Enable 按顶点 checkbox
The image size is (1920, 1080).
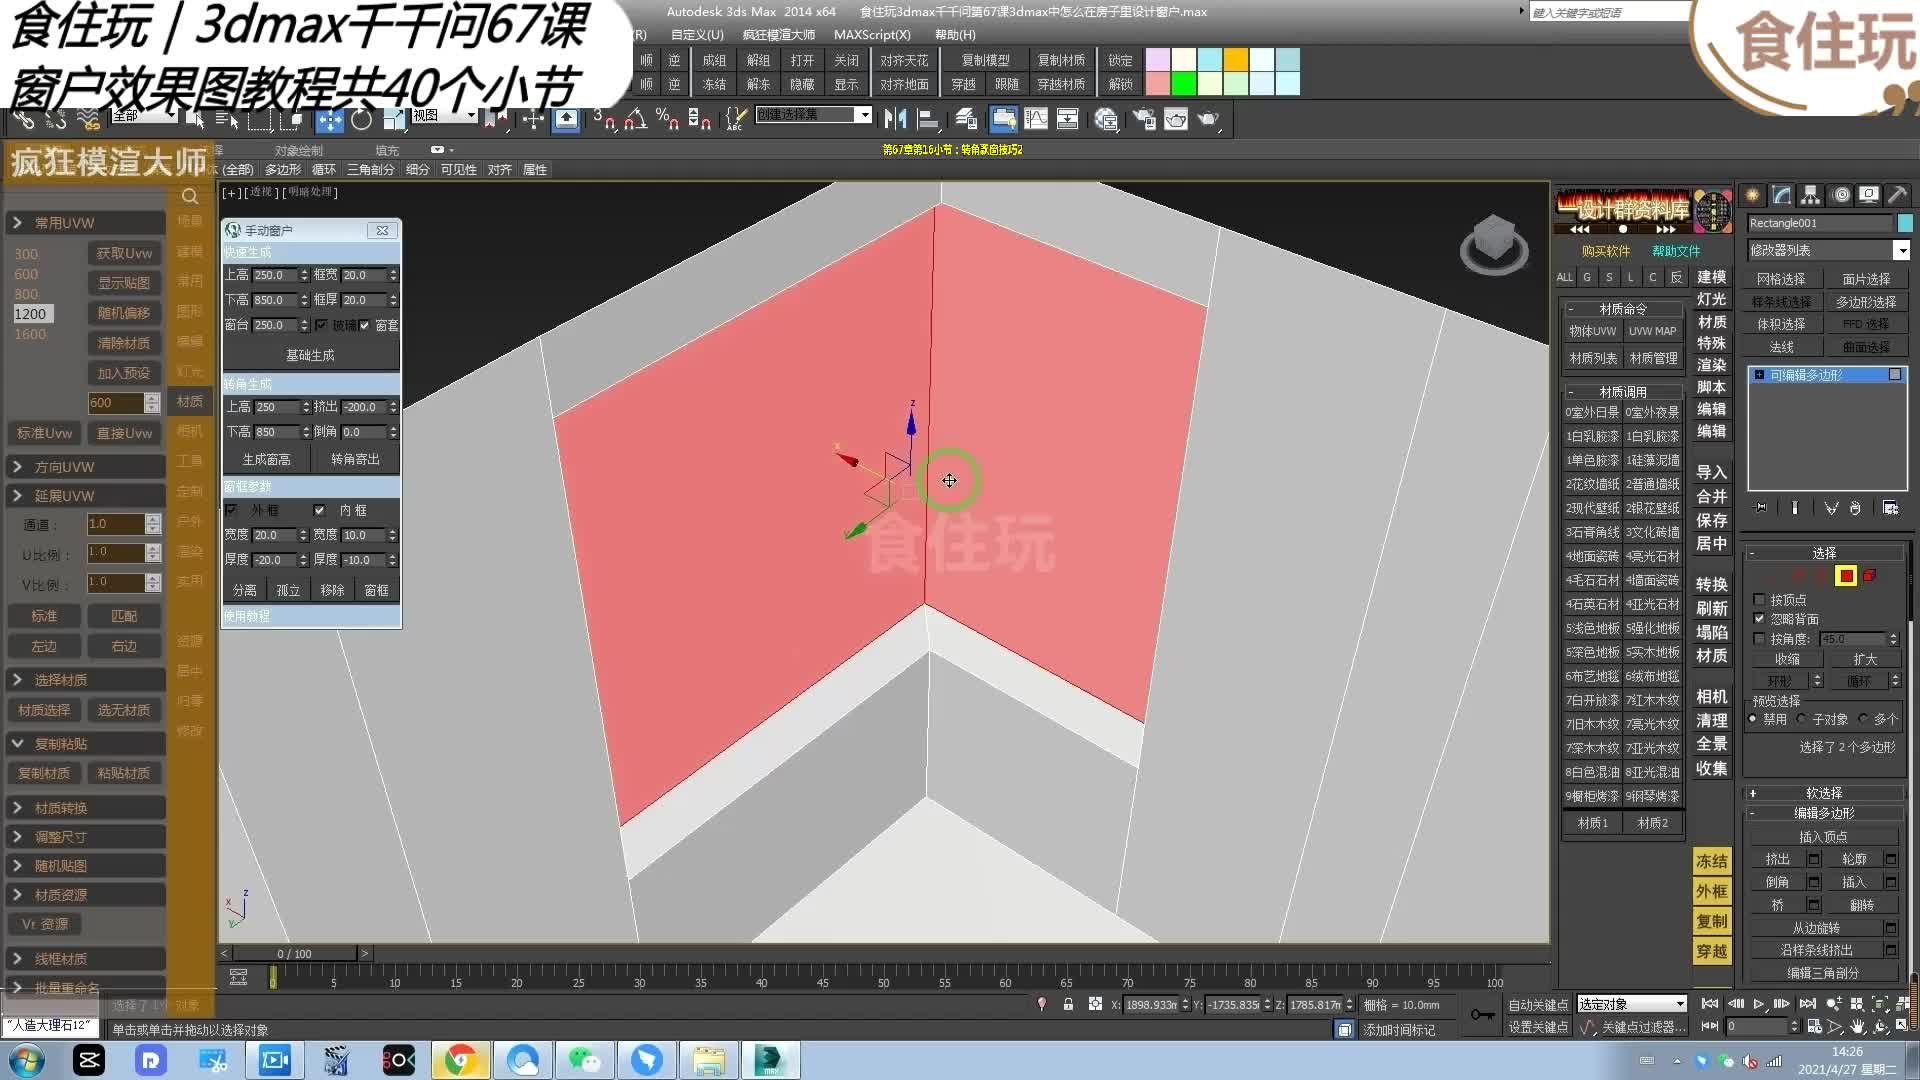[1759, 600]
